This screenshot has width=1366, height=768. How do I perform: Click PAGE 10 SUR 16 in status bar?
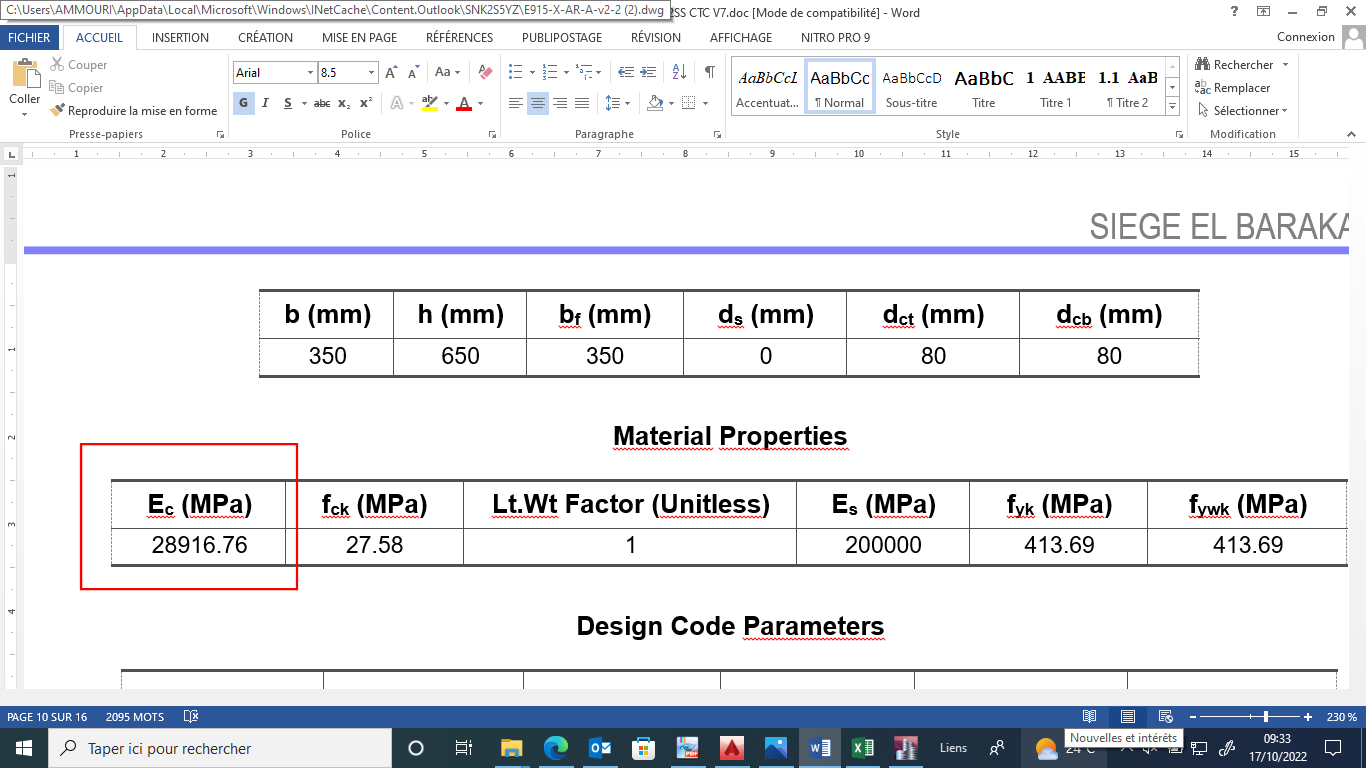(47, 717)
